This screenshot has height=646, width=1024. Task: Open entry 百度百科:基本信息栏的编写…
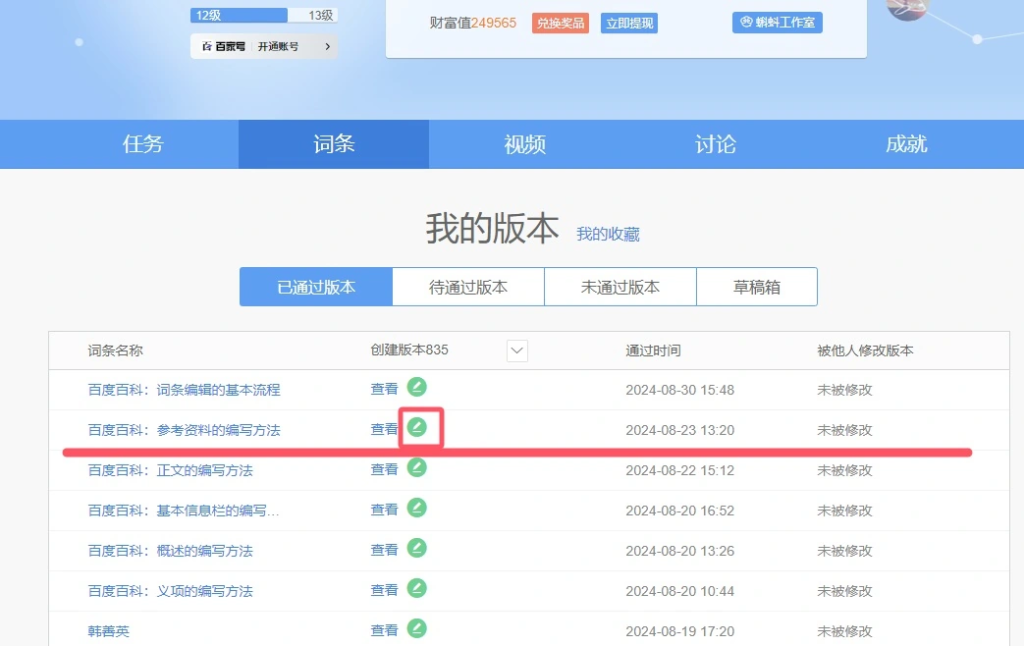[184, 511]
